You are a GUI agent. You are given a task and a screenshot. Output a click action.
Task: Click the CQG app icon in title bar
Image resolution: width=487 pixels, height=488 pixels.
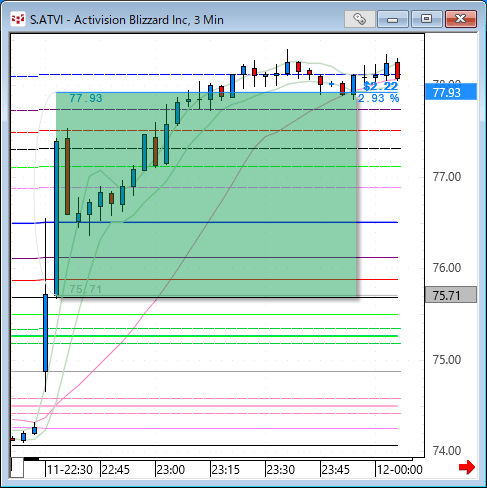point(18,20)
